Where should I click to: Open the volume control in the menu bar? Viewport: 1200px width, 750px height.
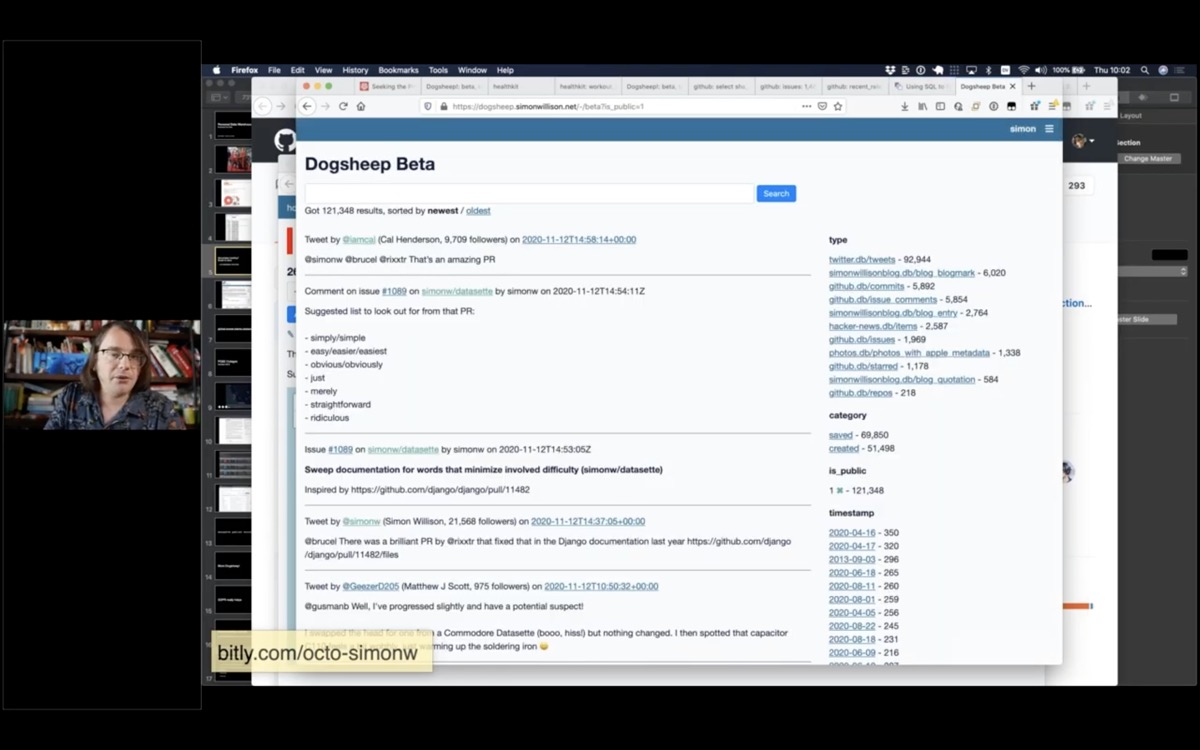coord(1041,70)
